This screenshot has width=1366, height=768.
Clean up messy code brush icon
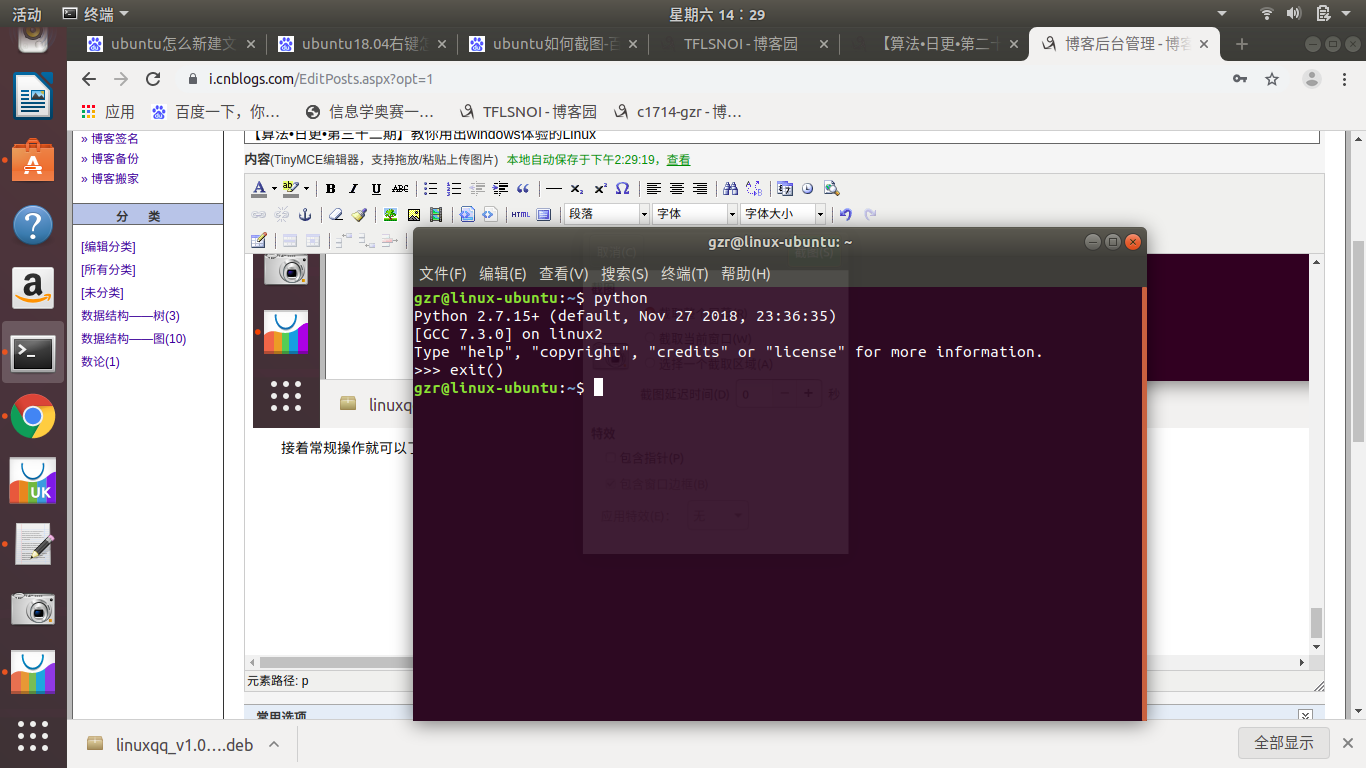click(x=359, y=214)
